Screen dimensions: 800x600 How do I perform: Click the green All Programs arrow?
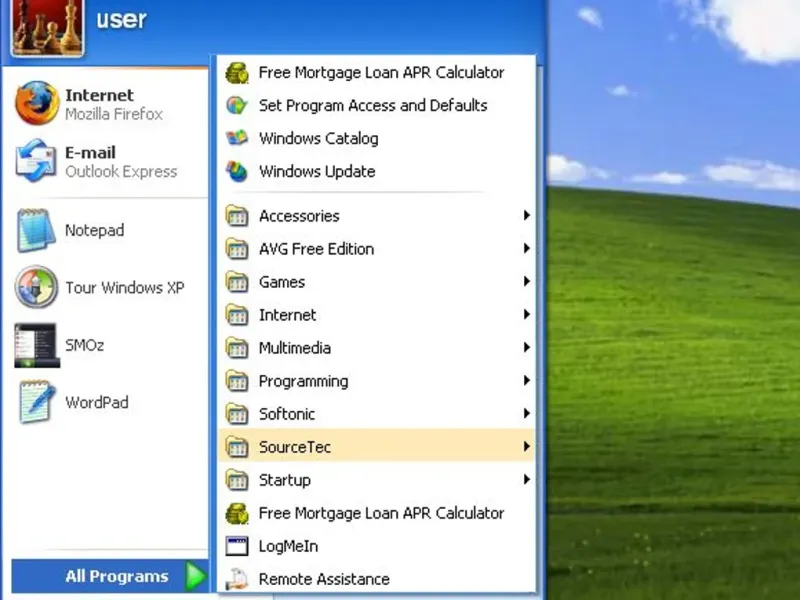tap(196, 576)
